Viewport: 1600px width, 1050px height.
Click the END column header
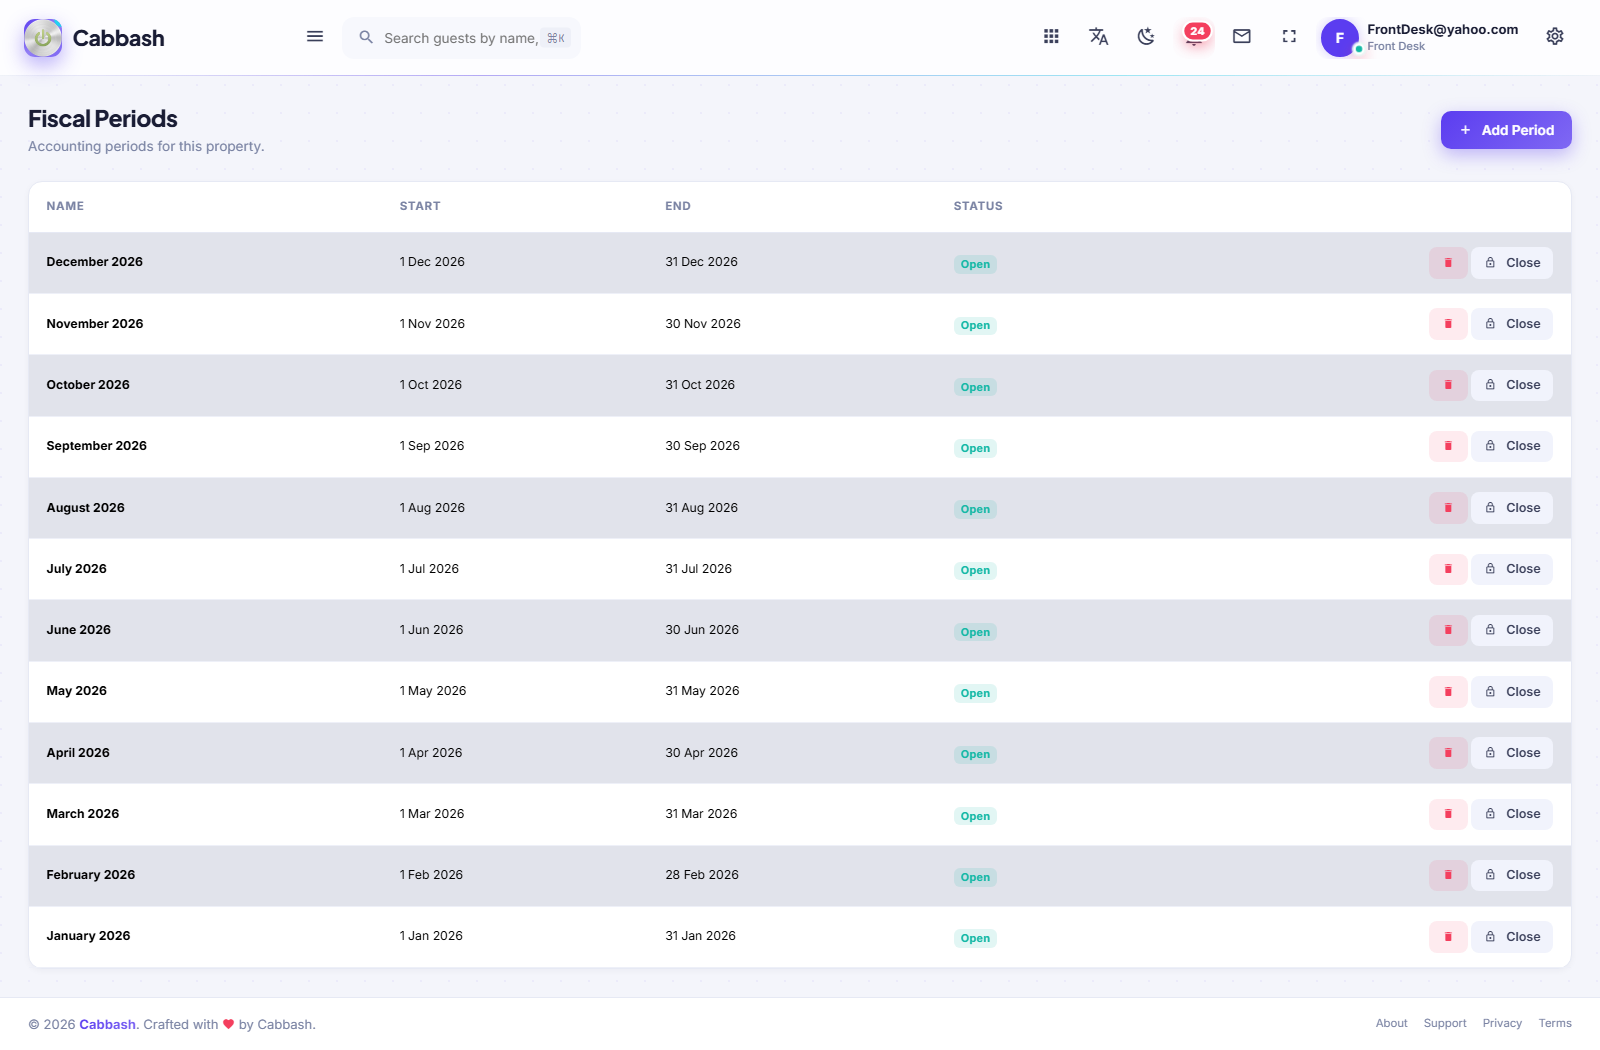(678, 206)
